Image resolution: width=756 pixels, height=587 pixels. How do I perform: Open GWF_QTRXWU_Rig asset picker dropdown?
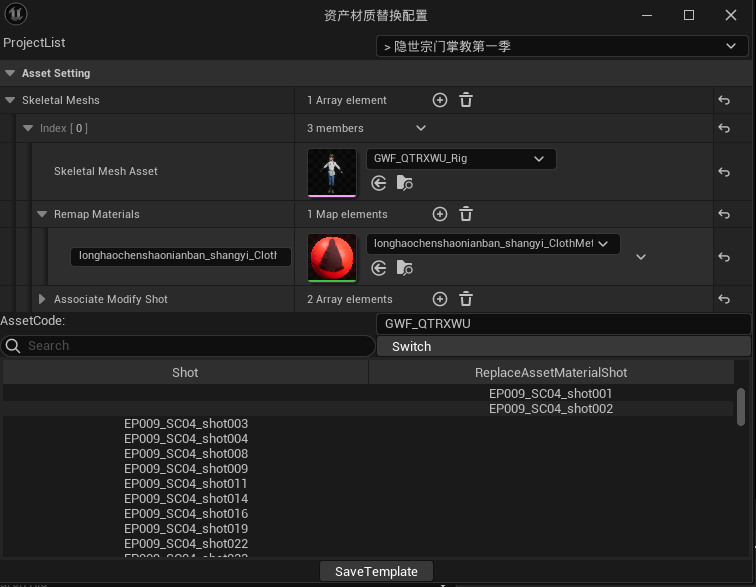461,159
